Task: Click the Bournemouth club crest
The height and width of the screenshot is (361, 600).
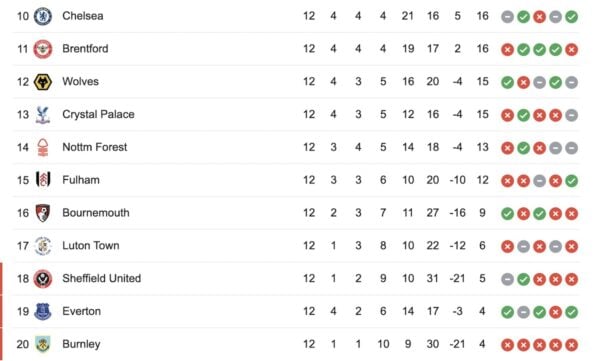Action: (x=43, y=213)
